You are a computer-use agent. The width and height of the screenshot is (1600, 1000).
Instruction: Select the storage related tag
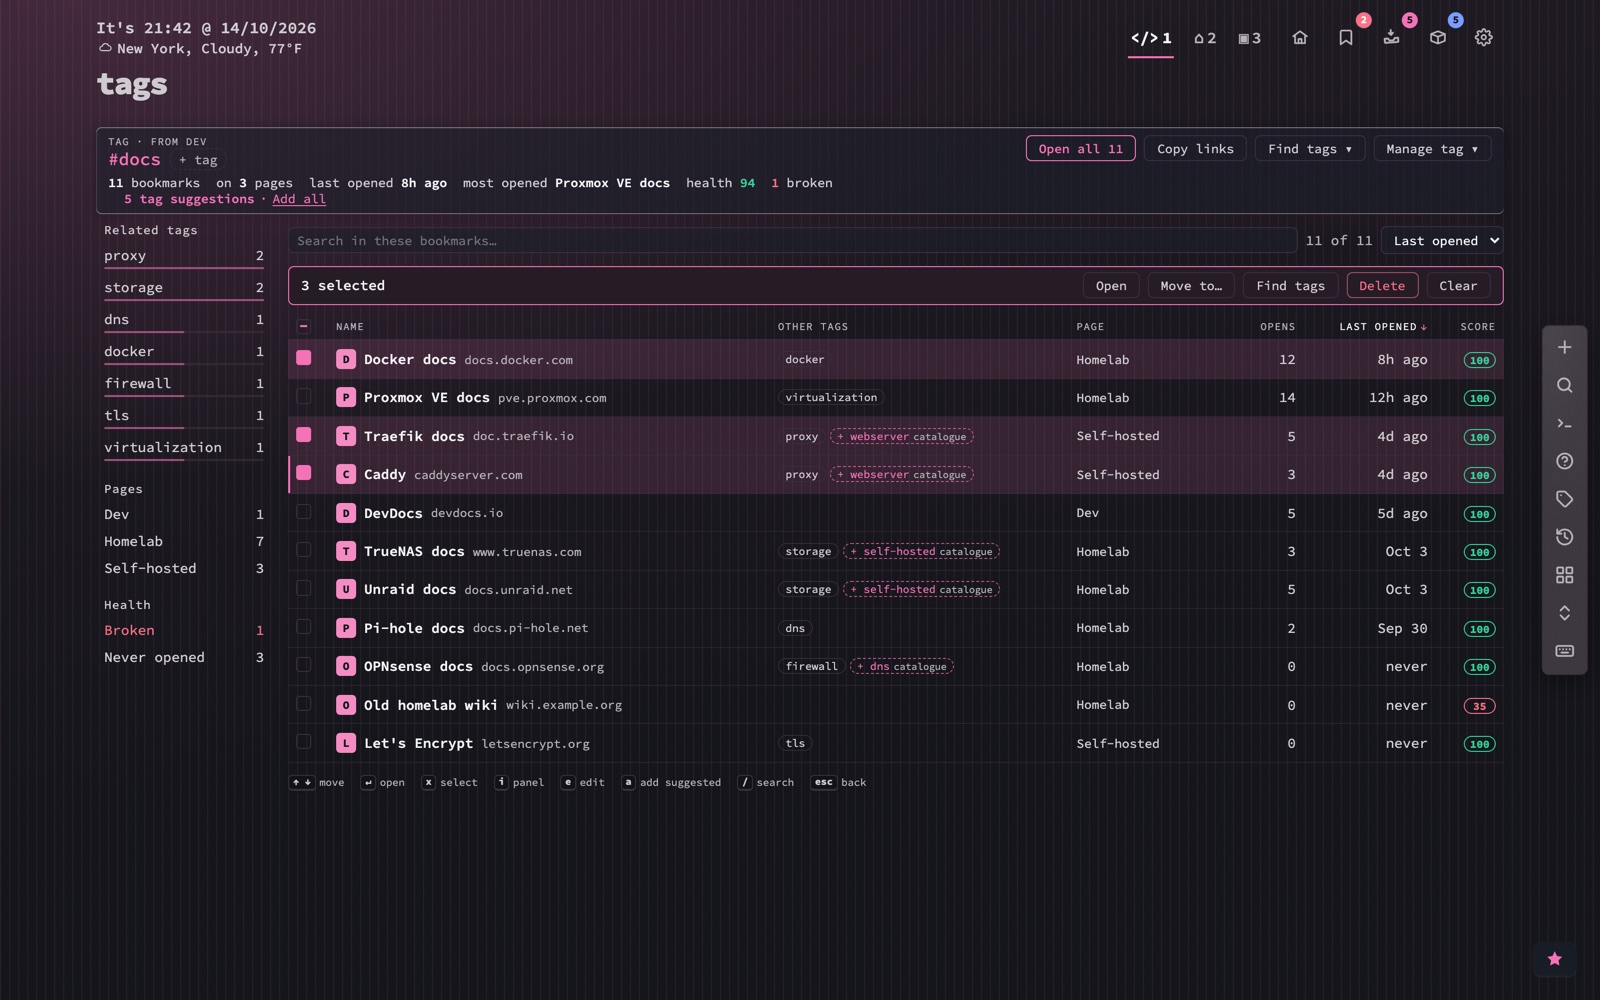[x=184, y=288]
